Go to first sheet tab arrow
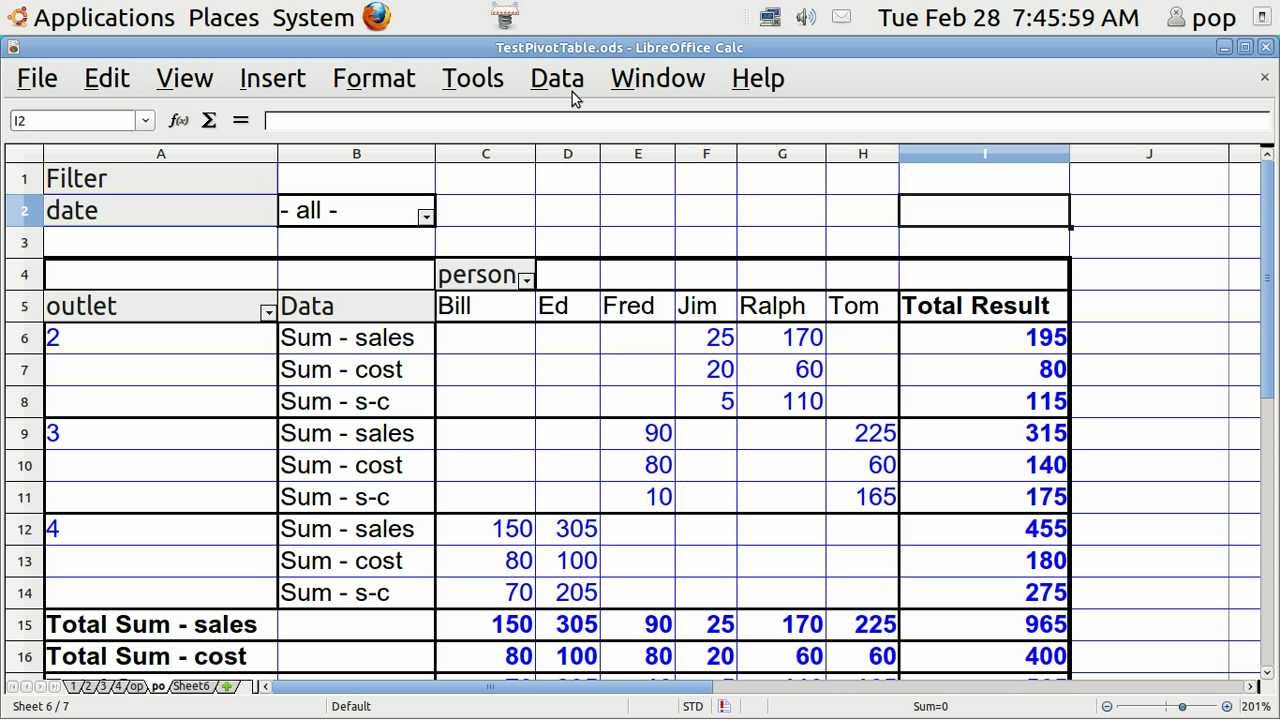 13,687
